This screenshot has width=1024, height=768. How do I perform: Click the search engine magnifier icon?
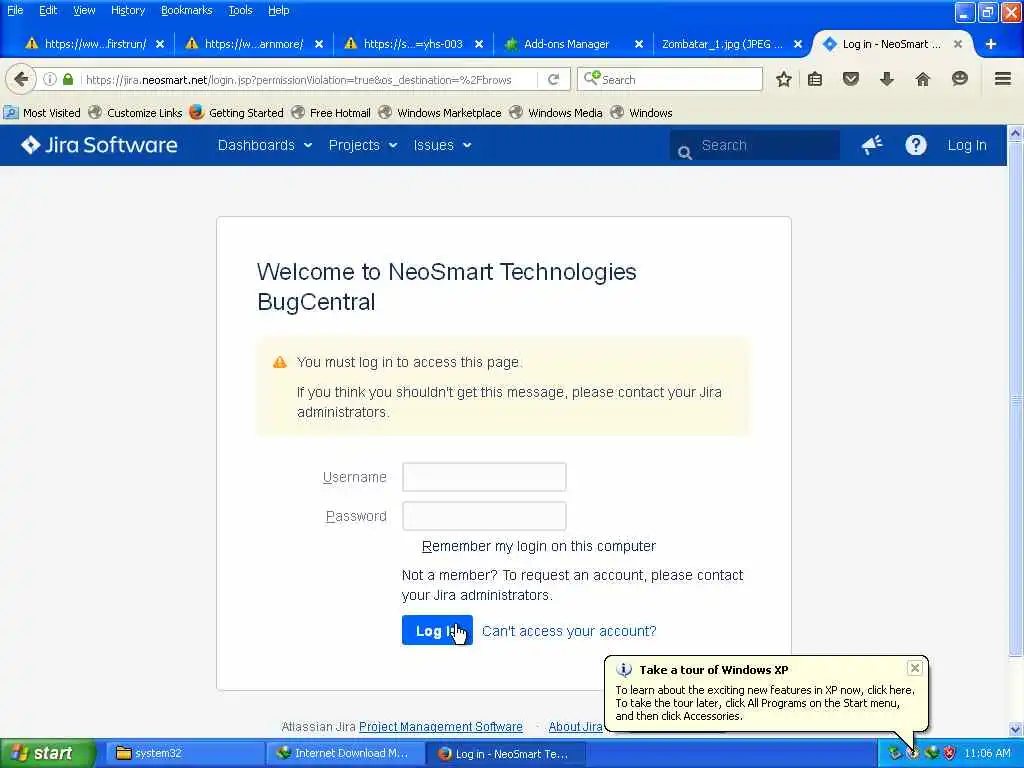pos(591,79)
